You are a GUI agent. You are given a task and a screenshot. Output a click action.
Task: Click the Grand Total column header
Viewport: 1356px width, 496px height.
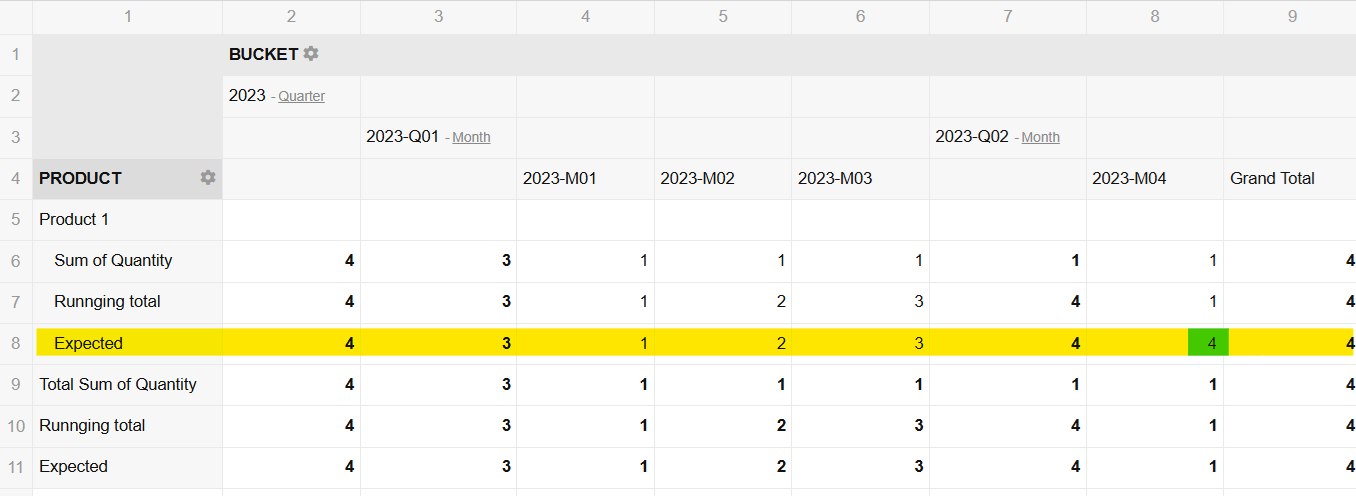coord(1272,179)
